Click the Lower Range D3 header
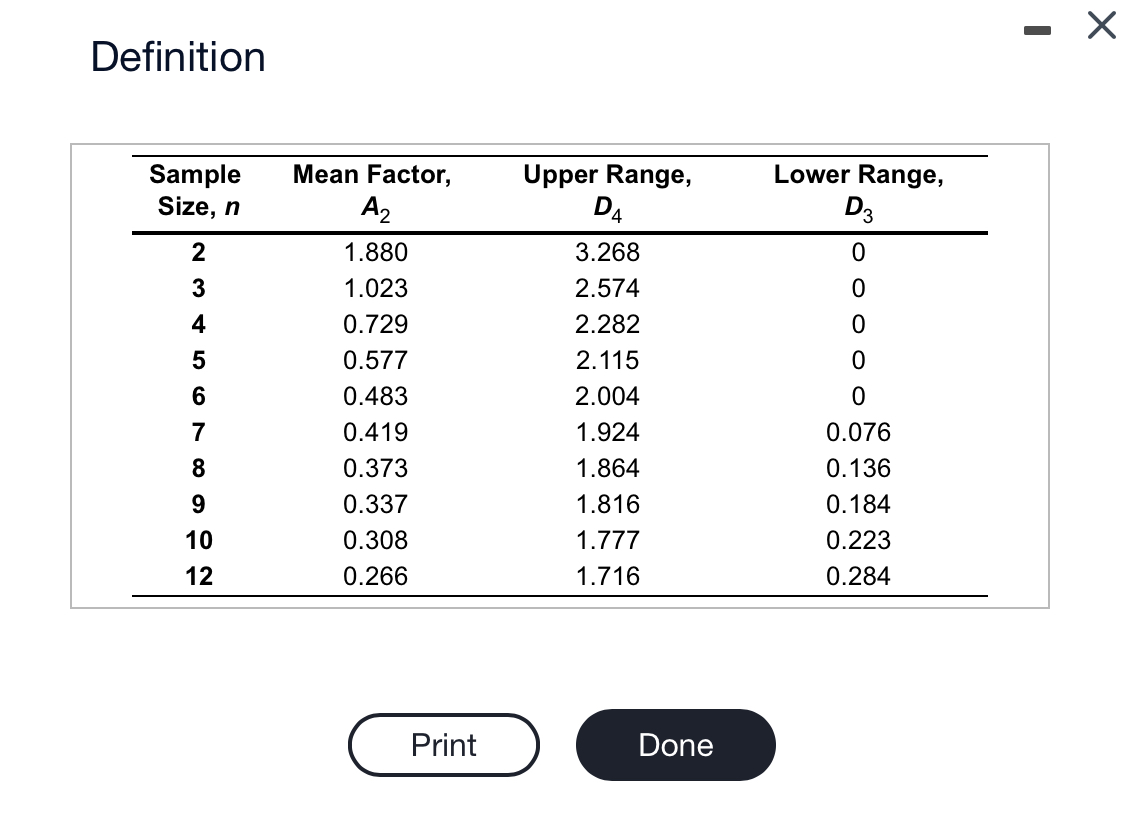 856,190
